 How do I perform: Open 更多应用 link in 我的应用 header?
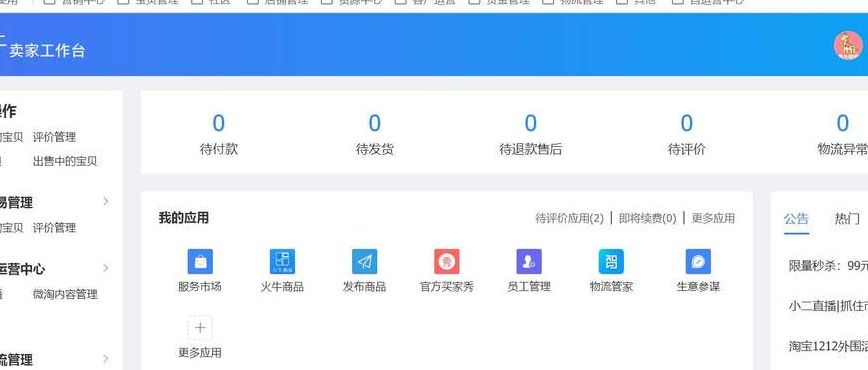713,218
